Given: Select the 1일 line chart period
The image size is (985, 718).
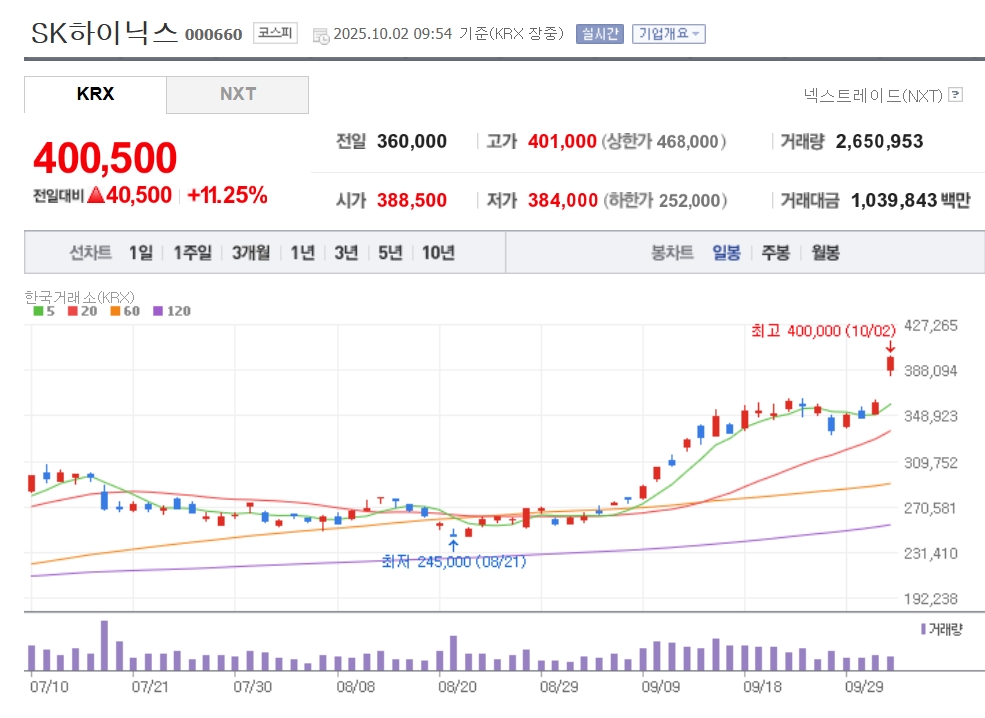Looking at the screenshot, I should pyautogui.click(x=141, y=253).
